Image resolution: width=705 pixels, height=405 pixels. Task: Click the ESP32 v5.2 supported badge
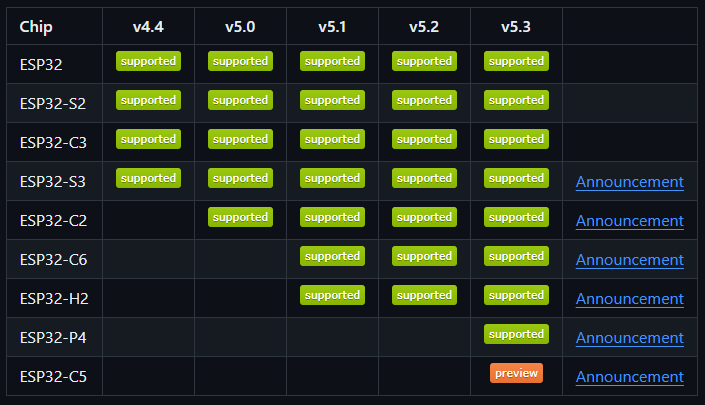click(x=424, y=61)
